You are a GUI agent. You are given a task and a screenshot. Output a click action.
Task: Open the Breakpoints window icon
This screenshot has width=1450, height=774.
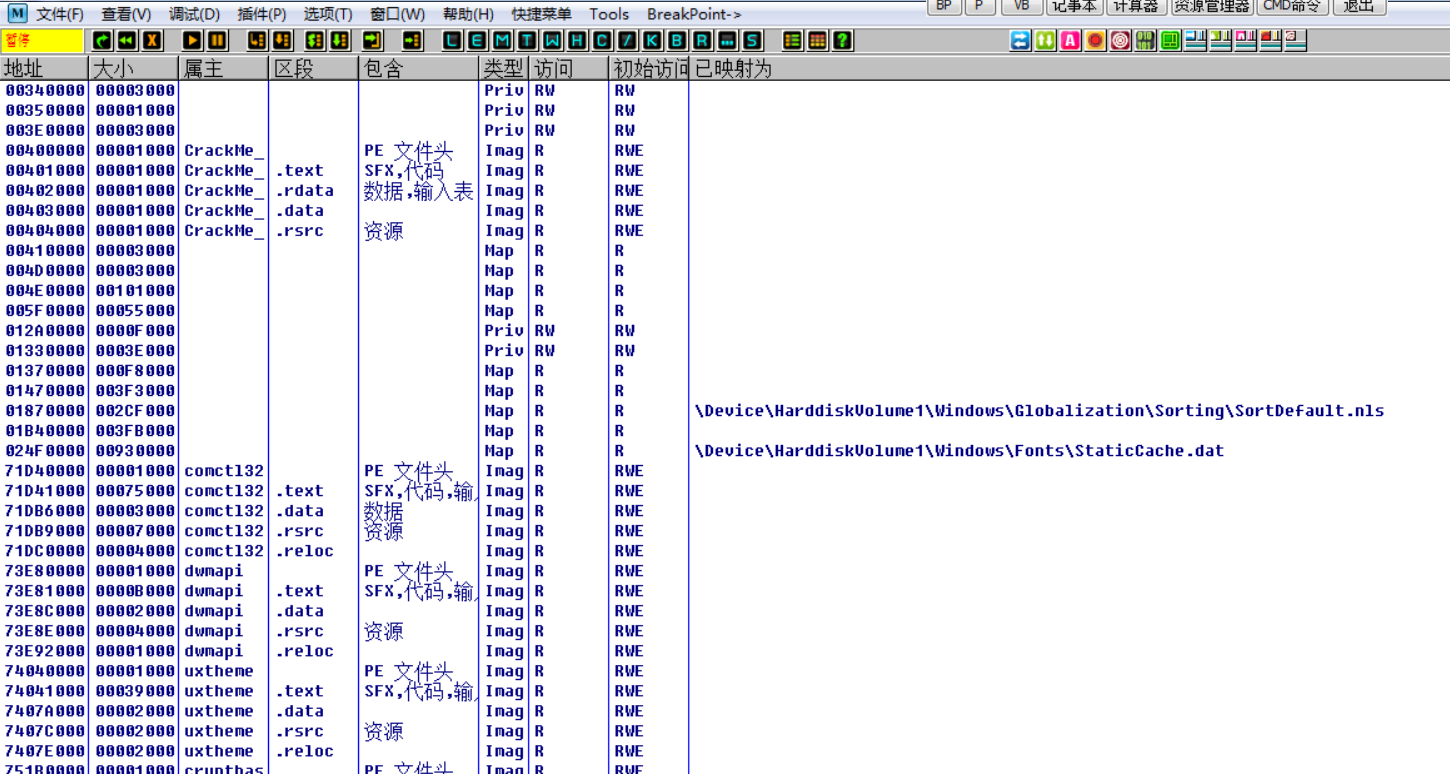pyautogui.click(x=677, y=42)
